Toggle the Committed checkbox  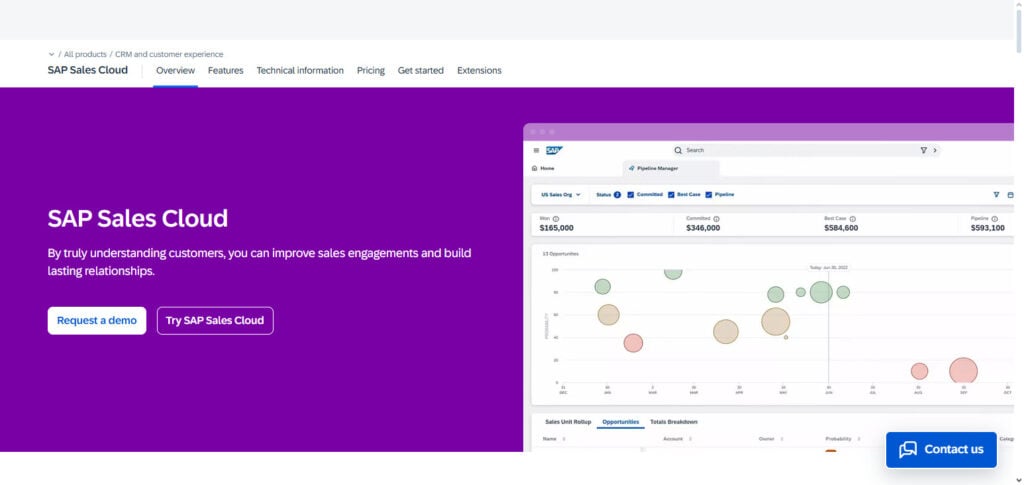pos(631,195)
